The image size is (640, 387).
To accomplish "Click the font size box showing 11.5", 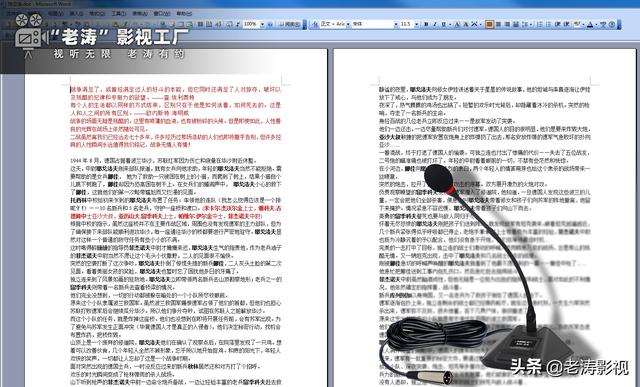I will click(x=407, y=24).
